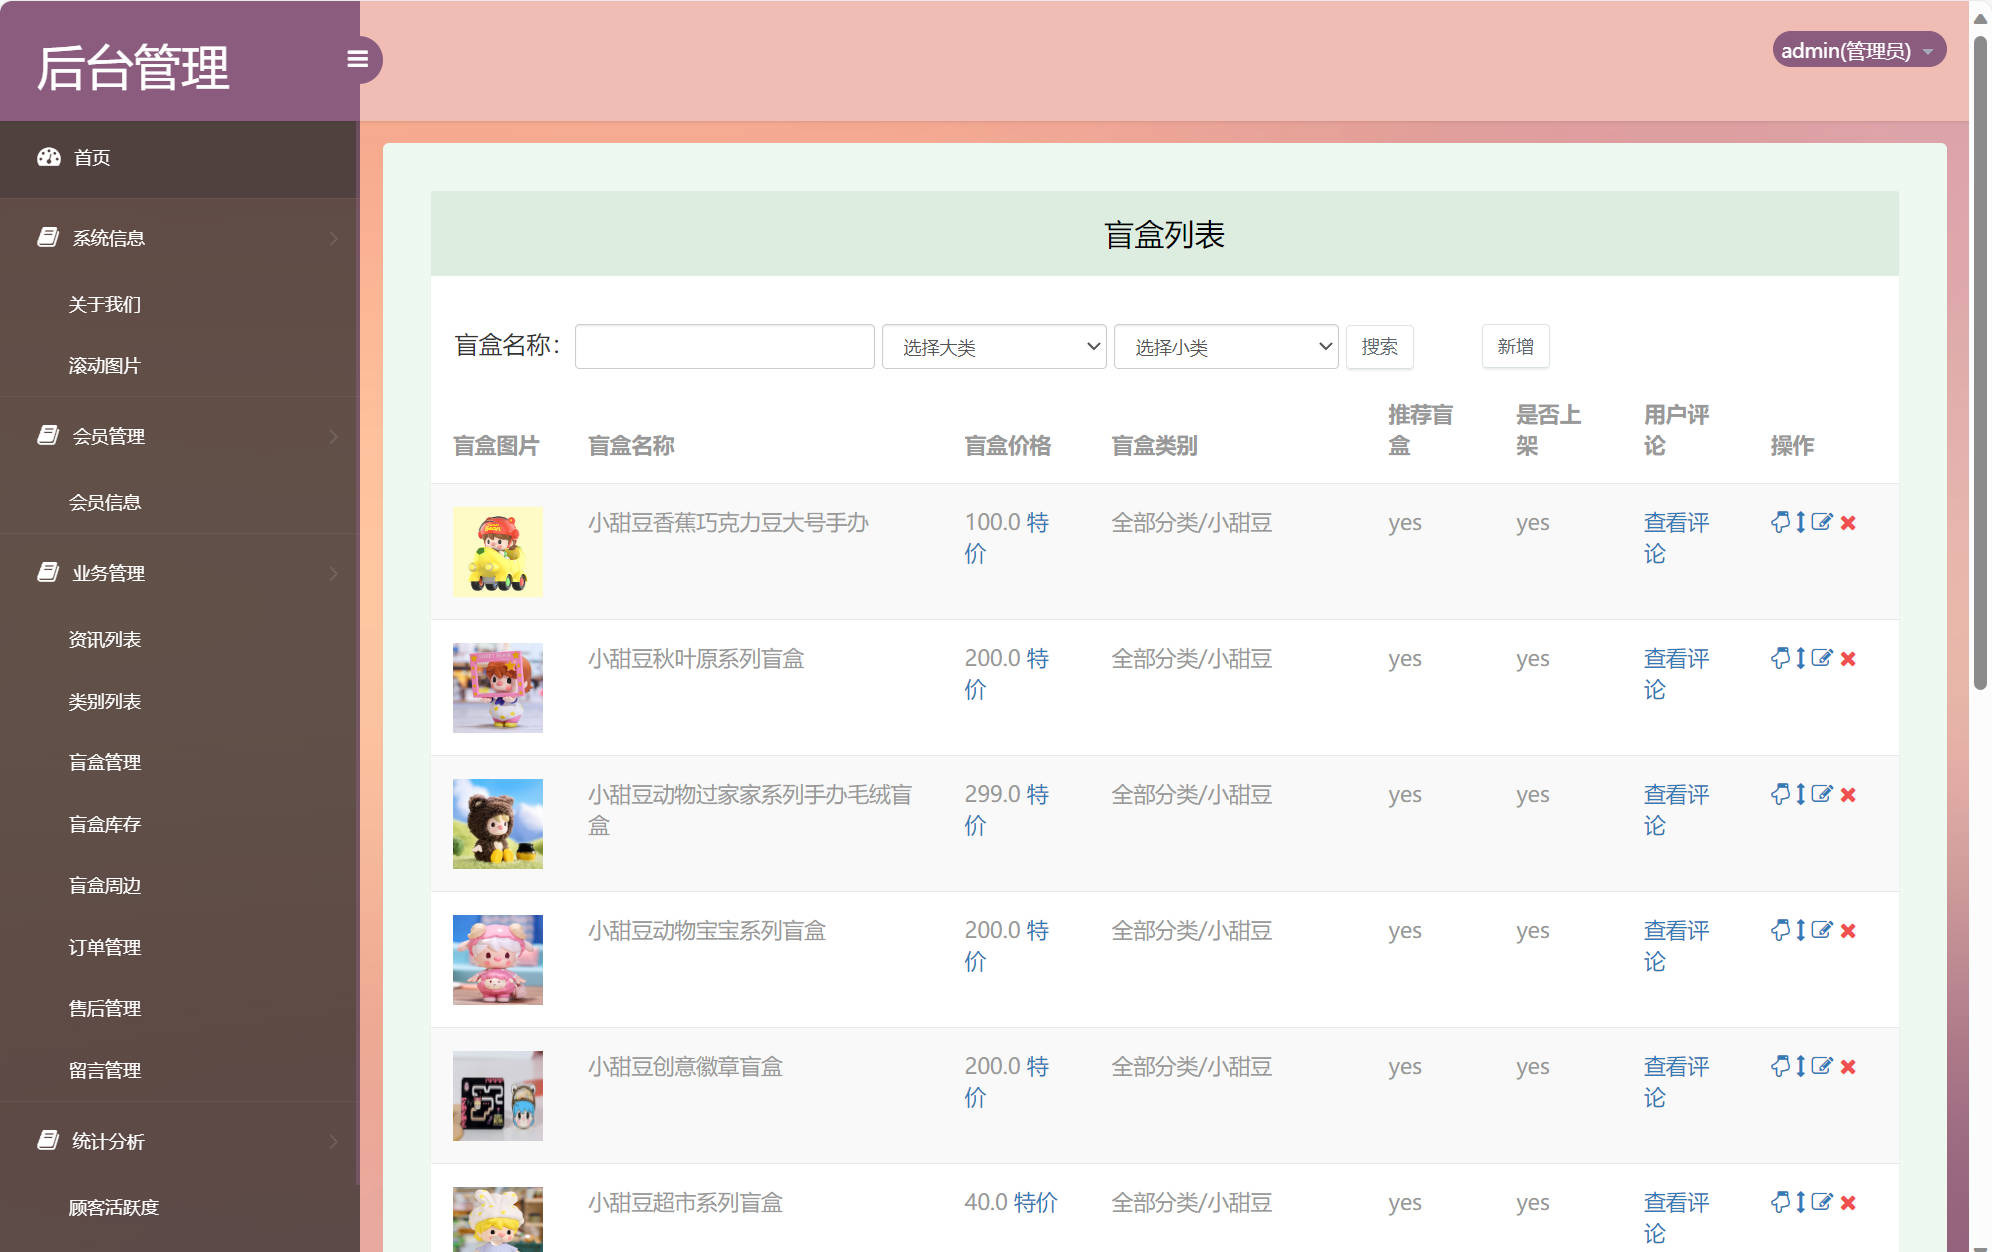1992x1252 pixels.
Task: Toggle shelf status arrow for 小甜豆创意徽章盲盒
Action: 1800,1066
